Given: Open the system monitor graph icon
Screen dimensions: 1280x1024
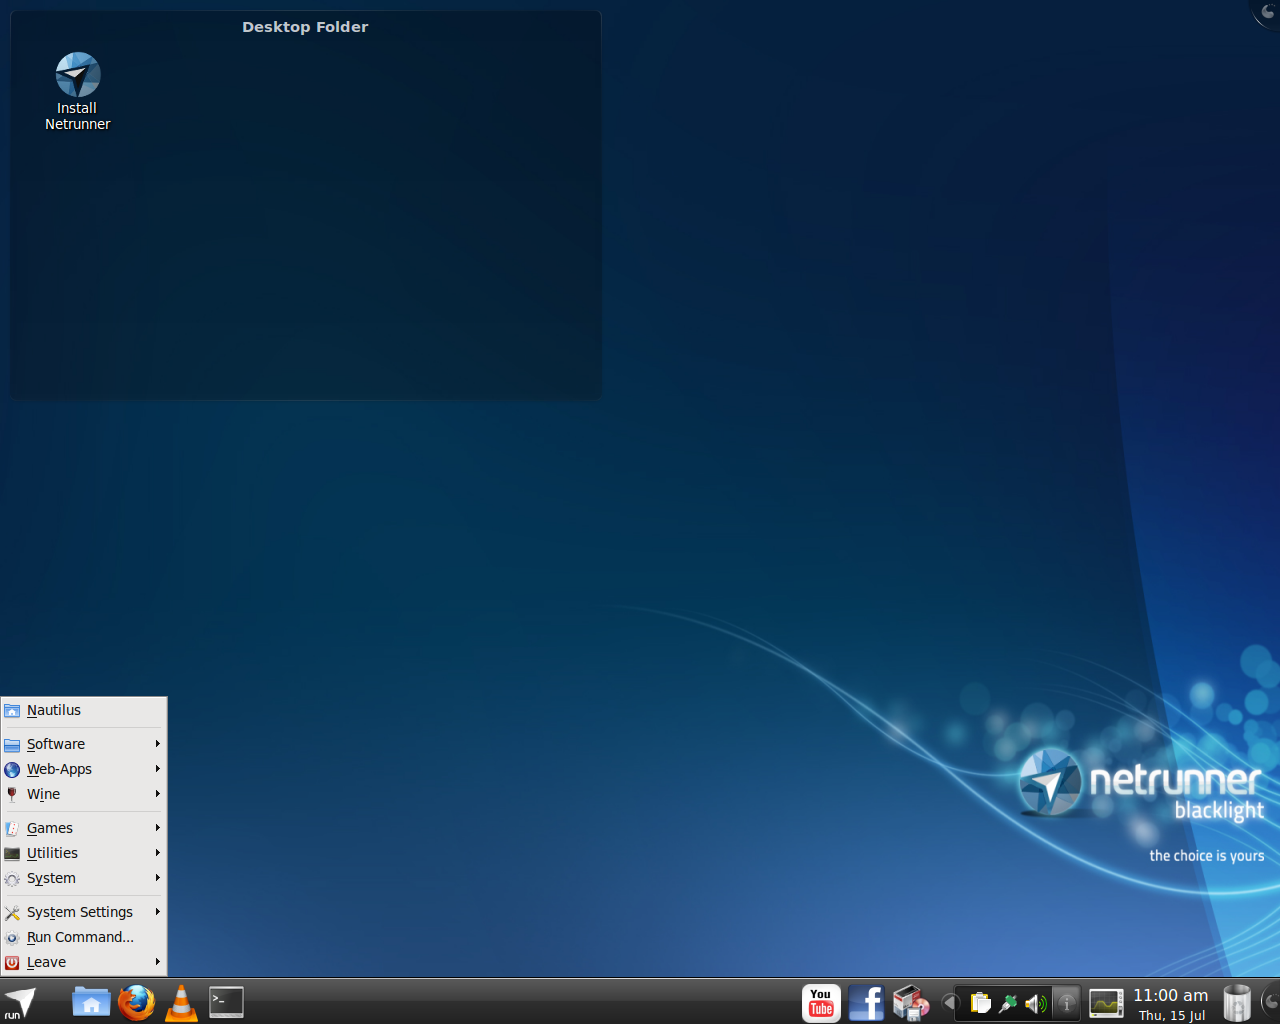Looking at the screenshot, I should point(1106,1003).
